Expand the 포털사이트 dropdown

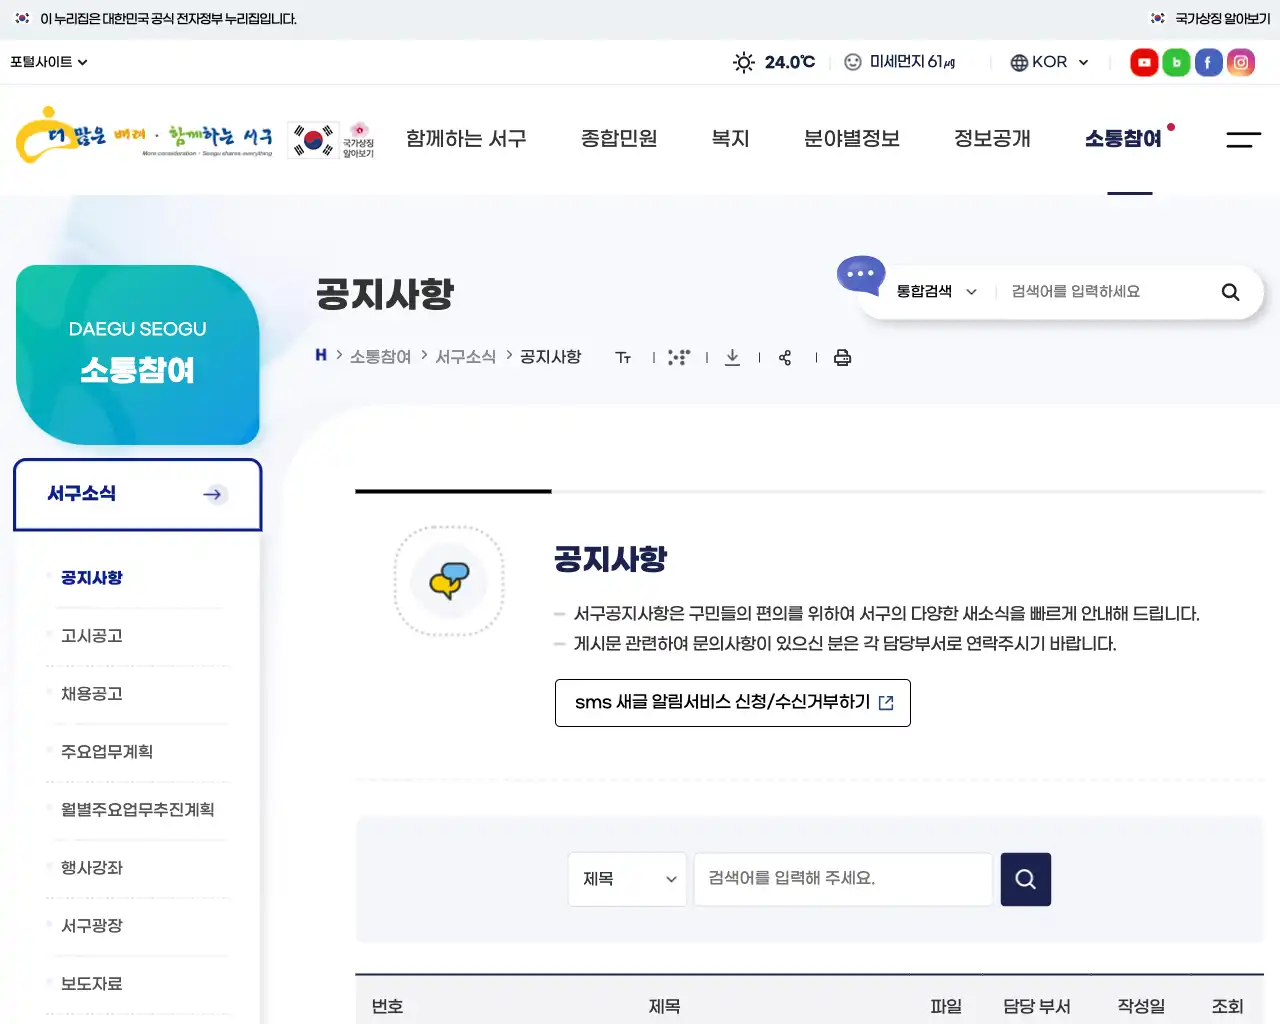tap(49, 62)
